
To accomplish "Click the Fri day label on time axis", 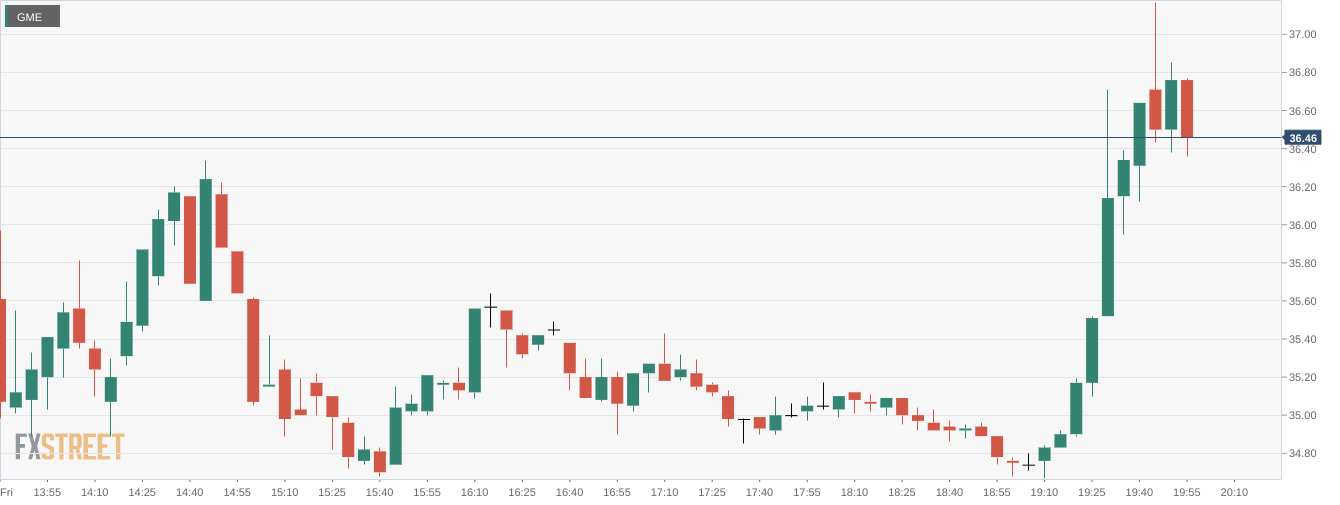I will 7,492.
